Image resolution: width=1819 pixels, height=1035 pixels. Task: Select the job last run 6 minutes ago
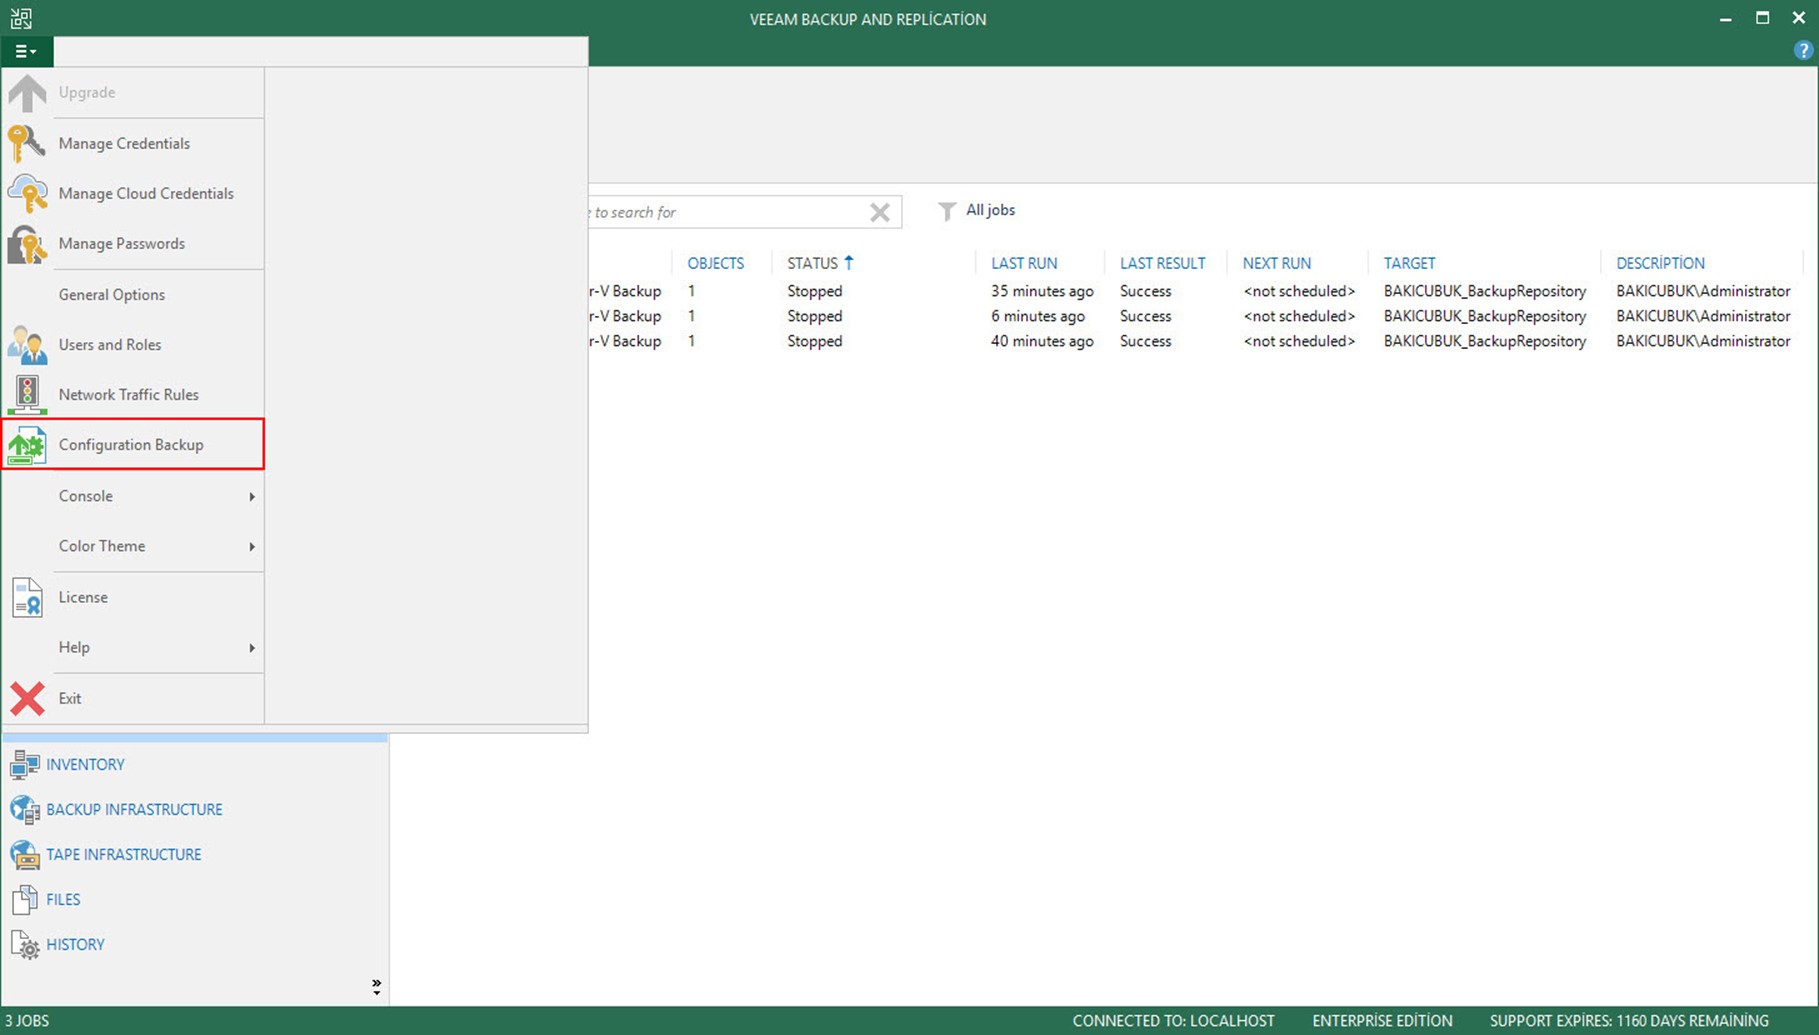(x=1198, y=316)
